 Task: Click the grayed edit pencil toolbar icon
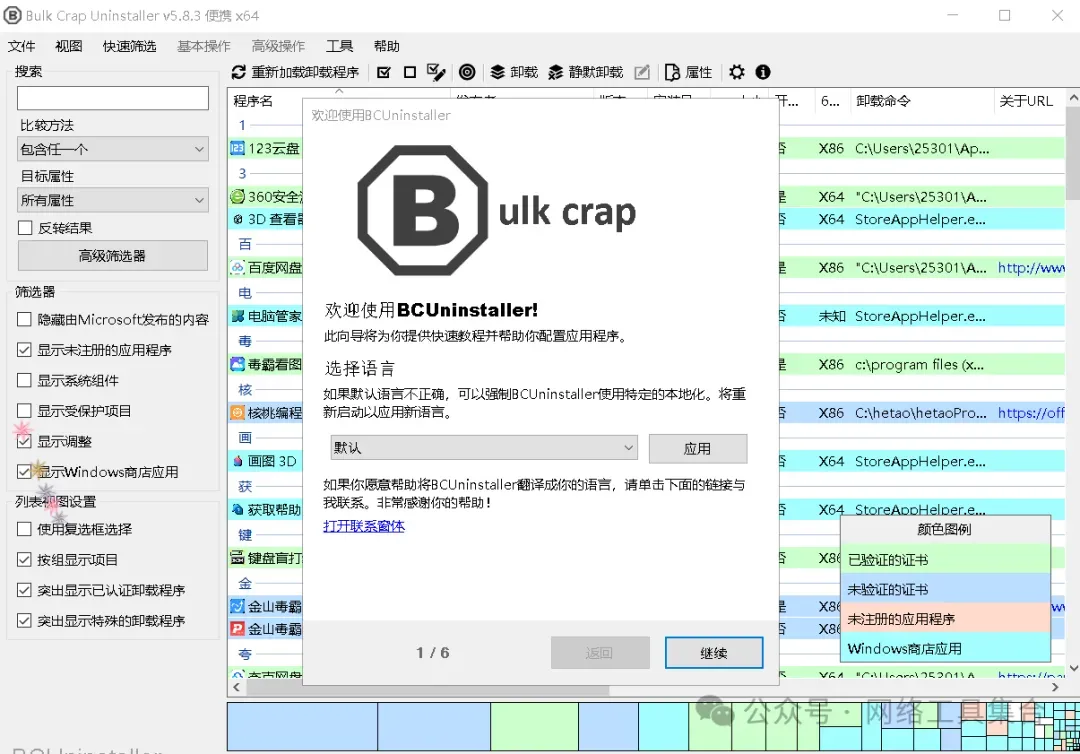pos(642,72)
